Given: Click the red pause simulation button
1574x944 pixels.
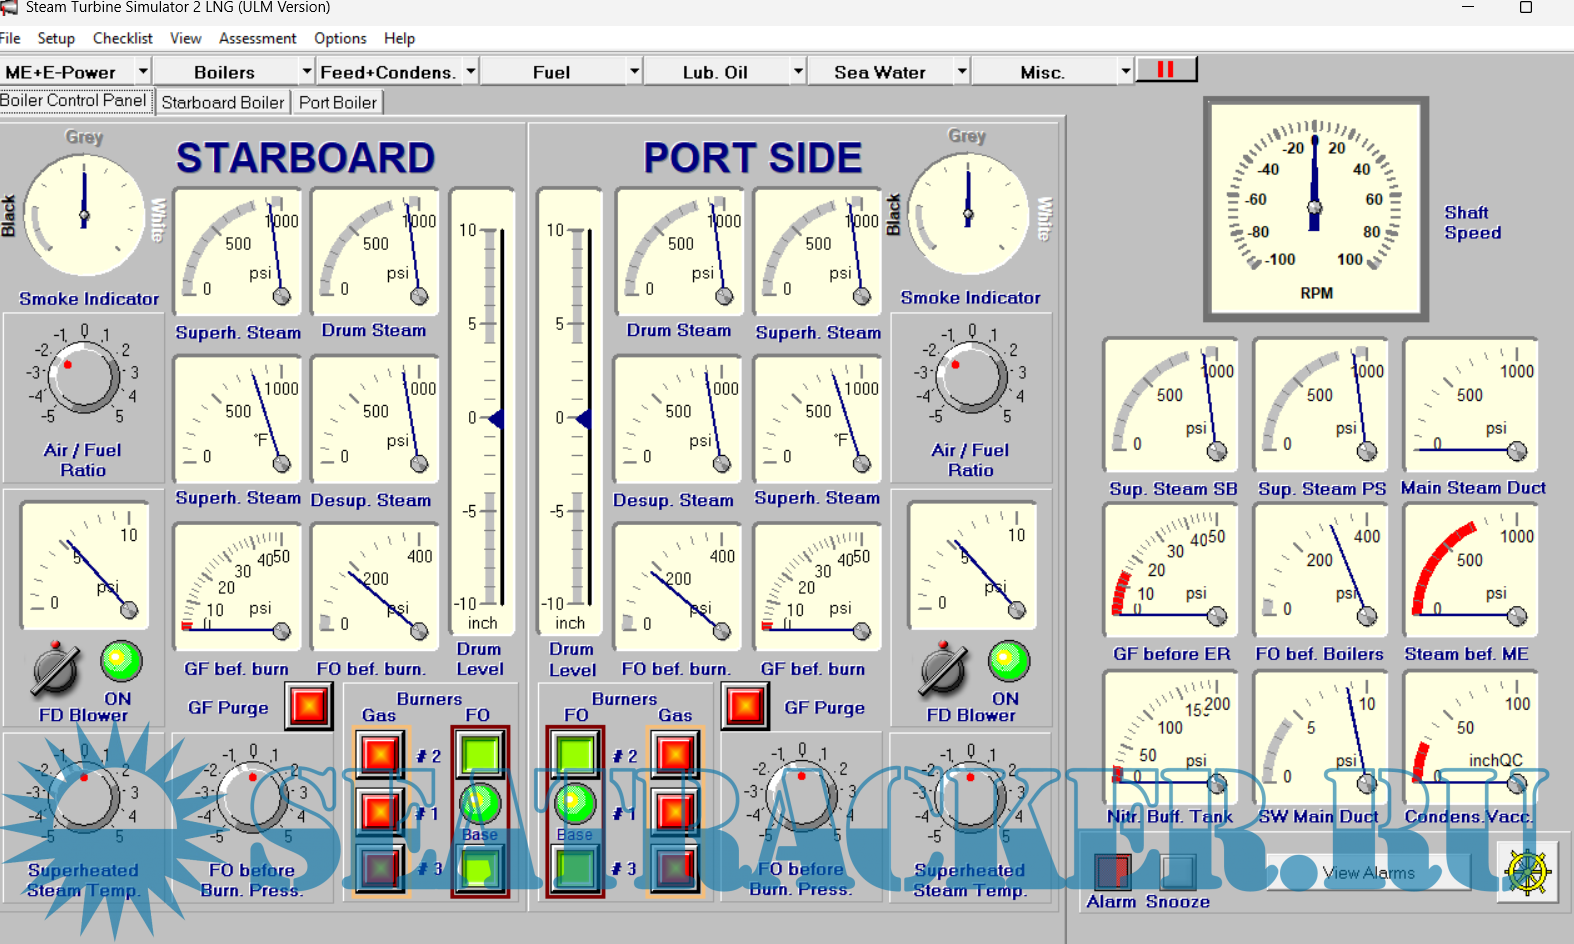Looking at the screenshot, I should tap(1166, 70).
